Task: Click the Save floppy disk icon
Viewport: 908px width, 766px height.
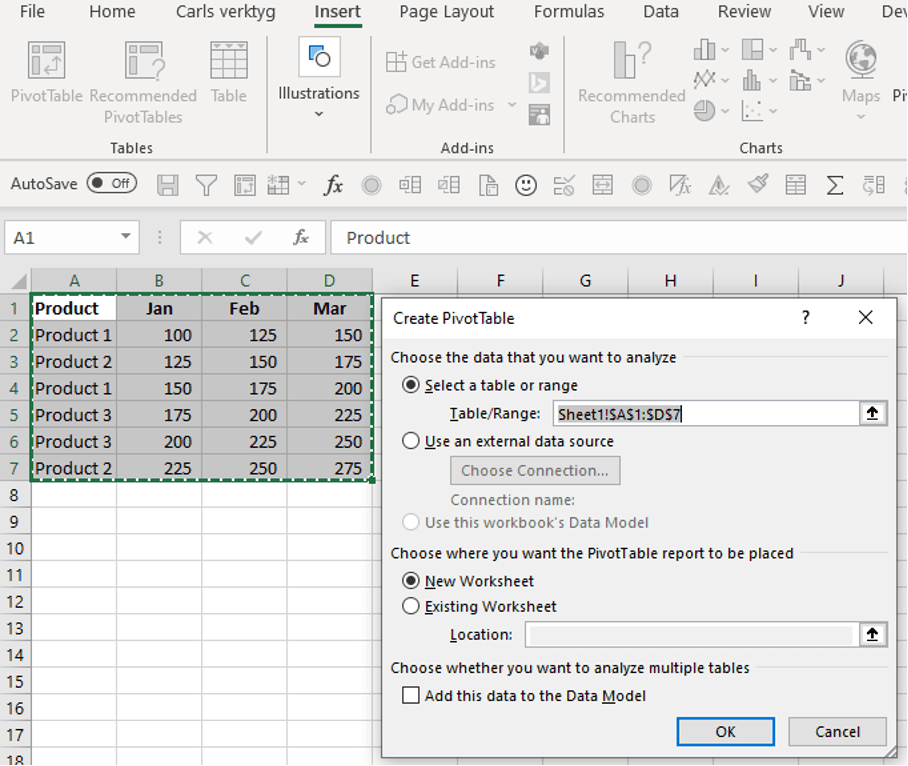Action: tap(167, 185)
